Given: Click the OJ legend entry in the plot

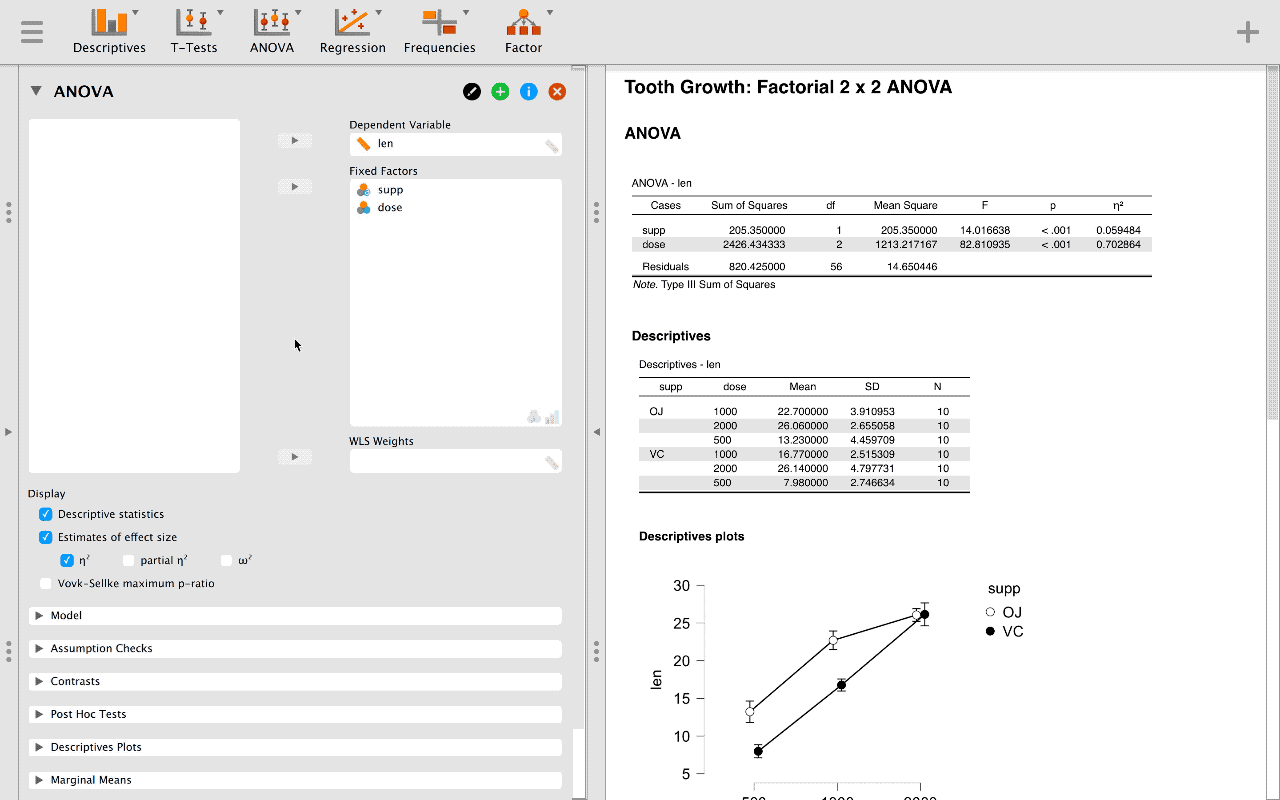Looking at the screenshot, I should click(x=1004, y=612).
